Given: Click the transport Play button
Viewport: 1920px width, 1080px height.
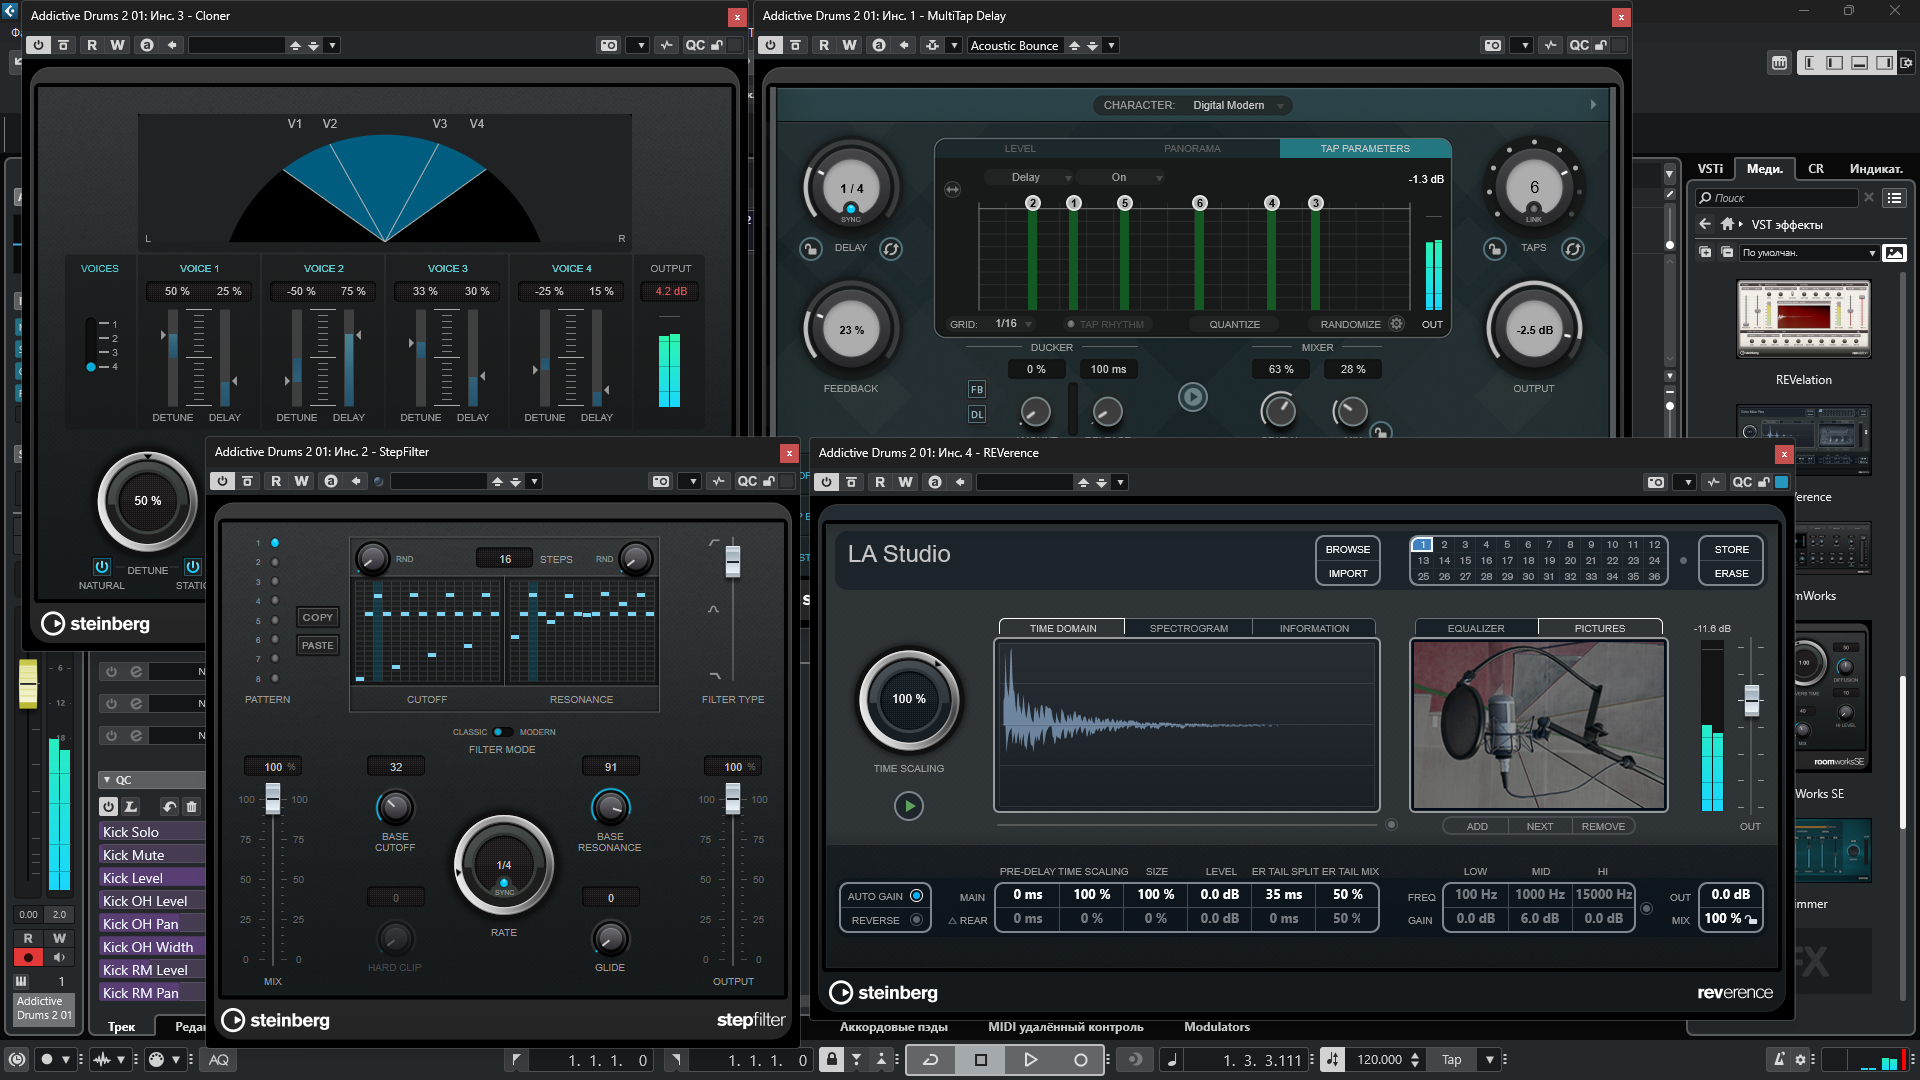Looking at the screenshot, I should coord(1030,1060).
